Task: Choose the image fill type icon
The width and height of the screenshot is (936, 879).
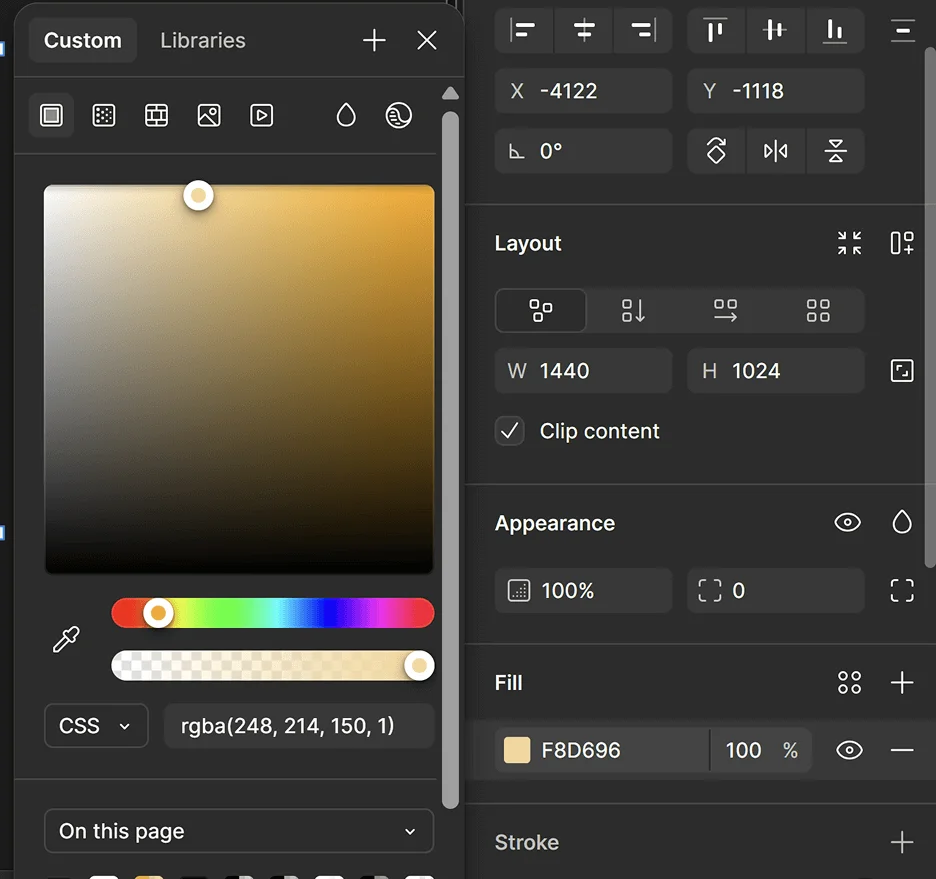Action: click(209, 115)
